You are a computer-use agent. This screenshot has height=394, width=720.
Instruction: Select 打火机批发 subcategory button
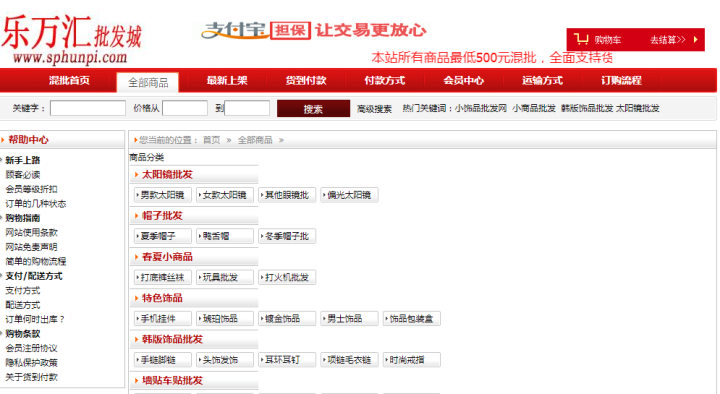point(287,277)
